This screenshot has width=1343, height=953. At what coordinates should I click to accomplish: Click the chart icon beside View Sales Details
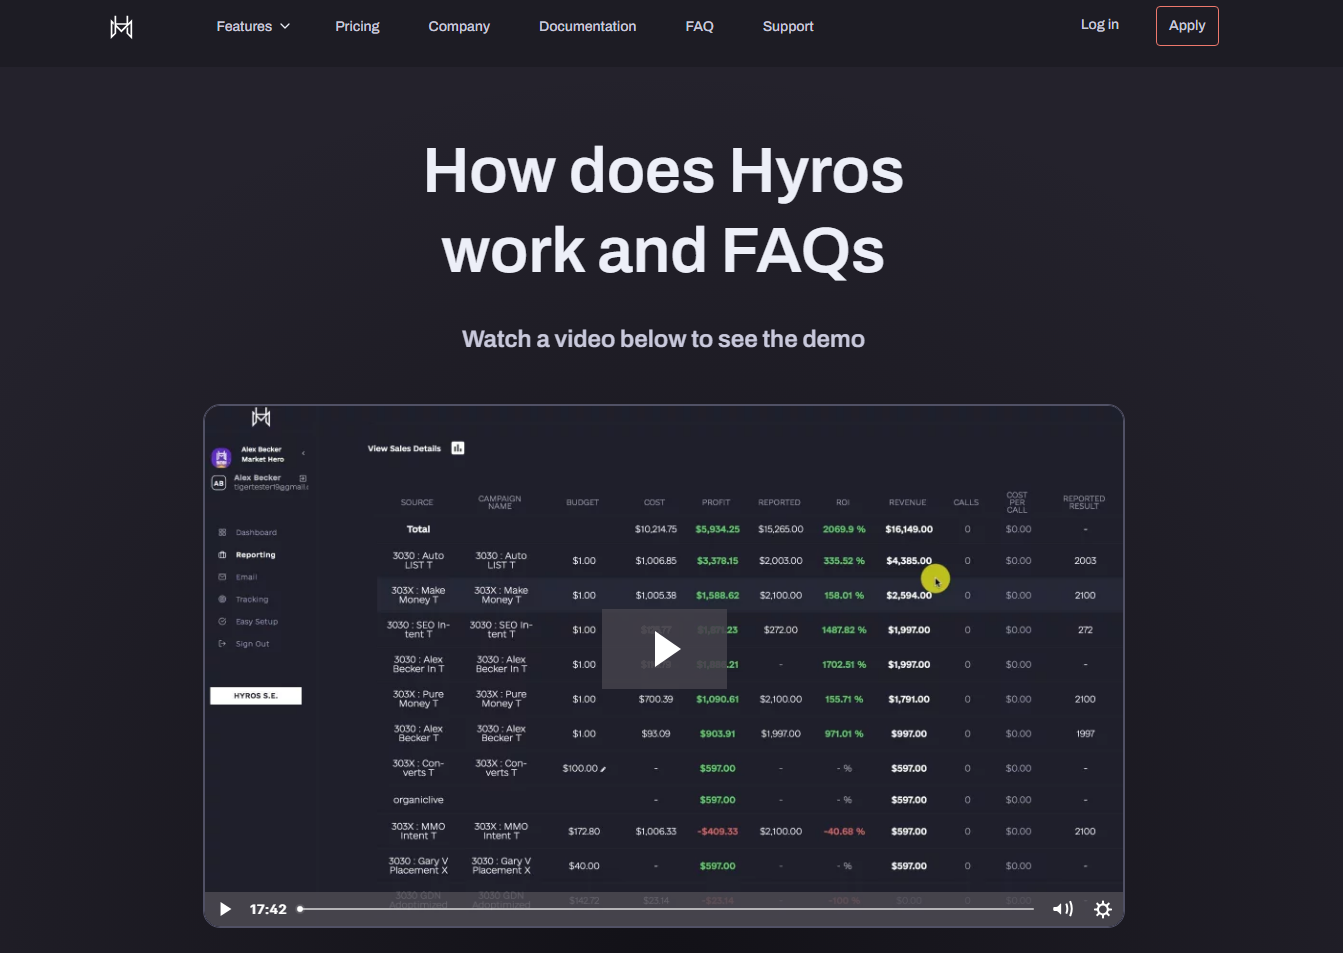458,448
